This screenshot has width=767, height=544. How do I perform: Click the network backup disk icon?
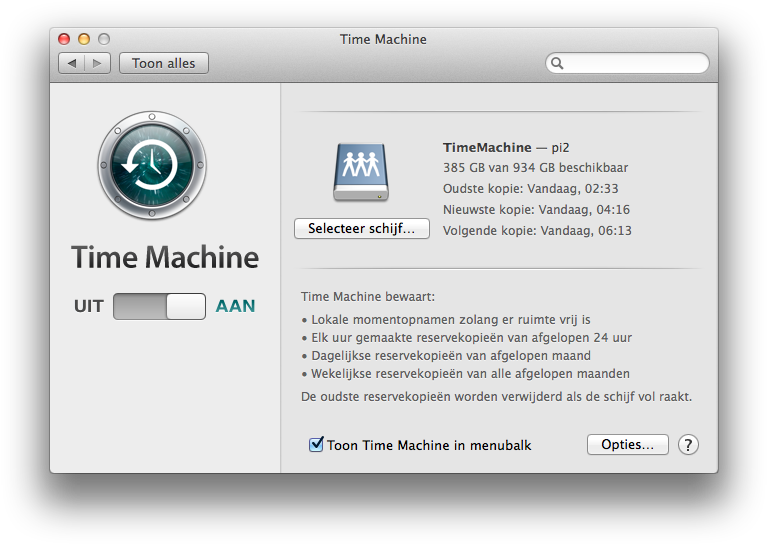361,172
